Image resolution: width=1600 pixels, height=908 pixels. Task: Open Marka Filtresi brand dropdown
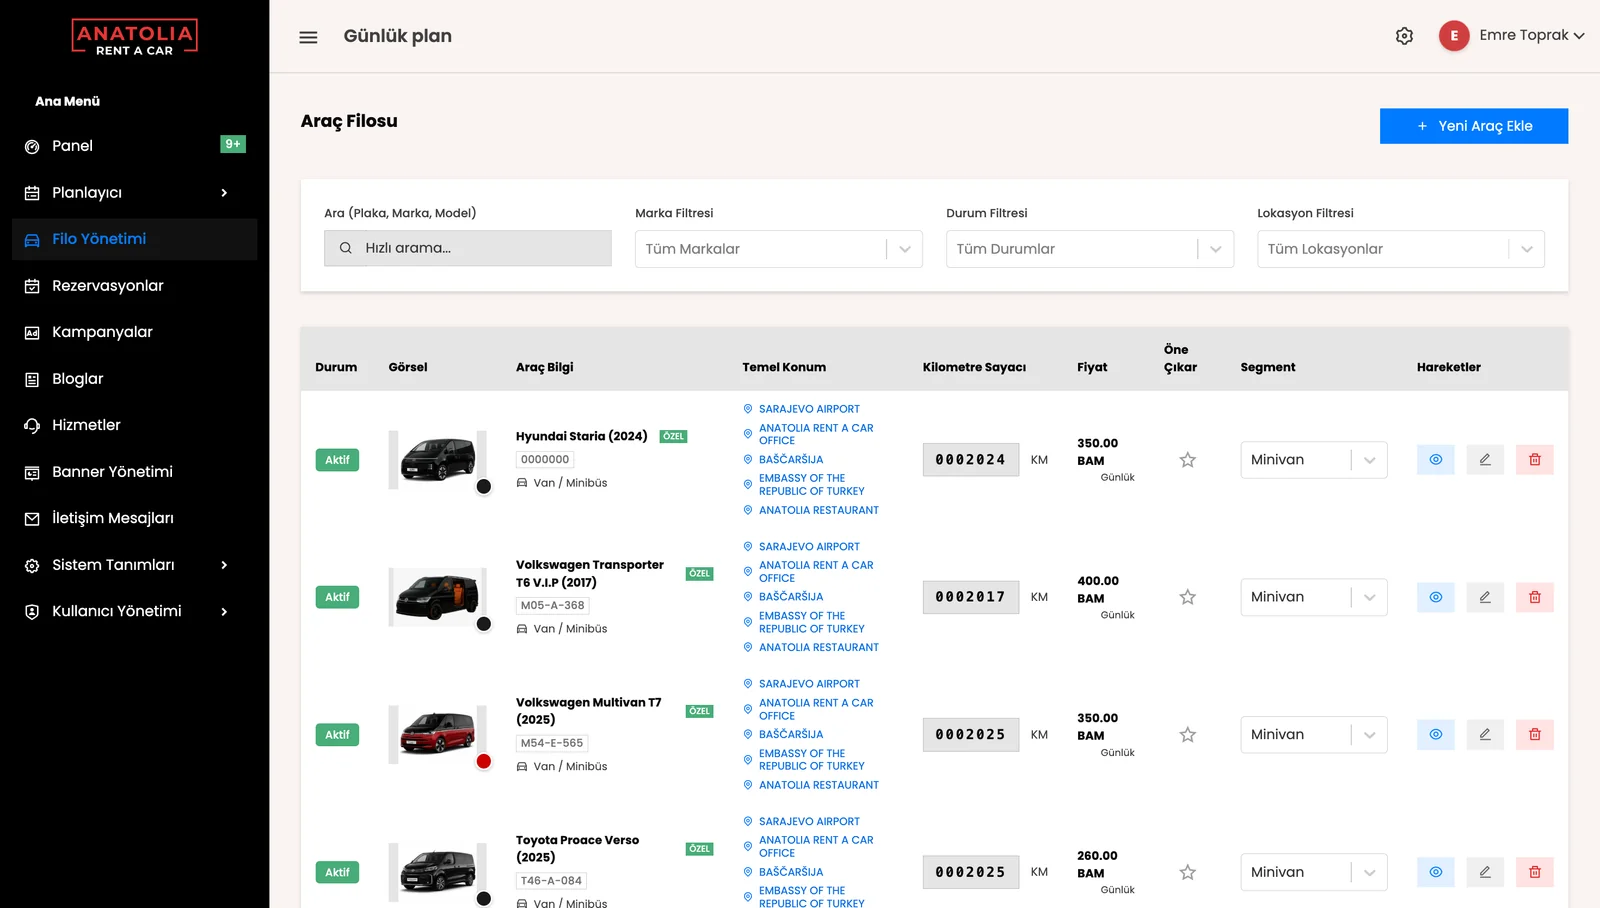pos(778,249)
